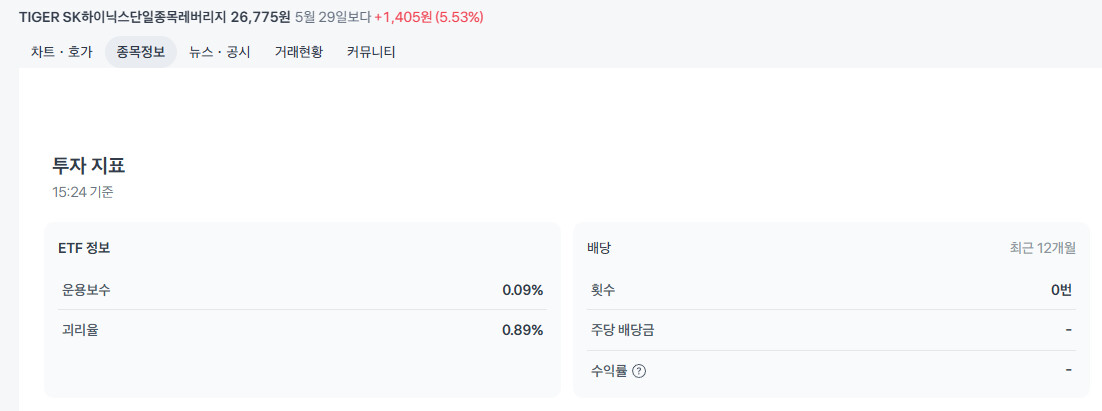Open the 차트 · 호가 tab
This screenshot has width=1102, height=411.
pyautogui.click(x=62, y=52)
